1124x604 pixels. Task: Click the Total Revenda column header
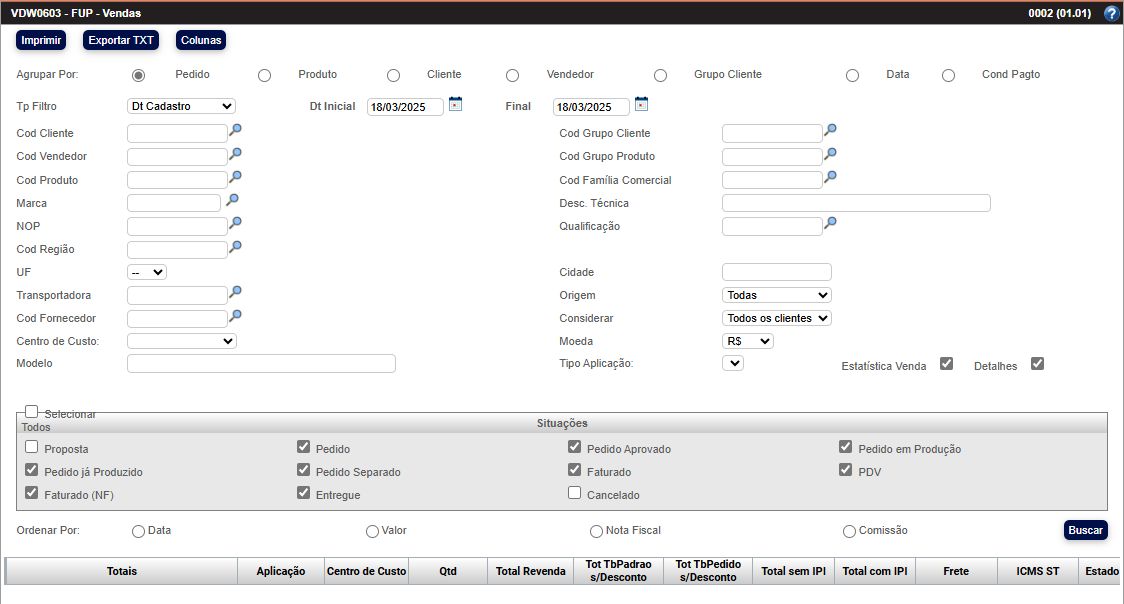[x=531, y=571]
